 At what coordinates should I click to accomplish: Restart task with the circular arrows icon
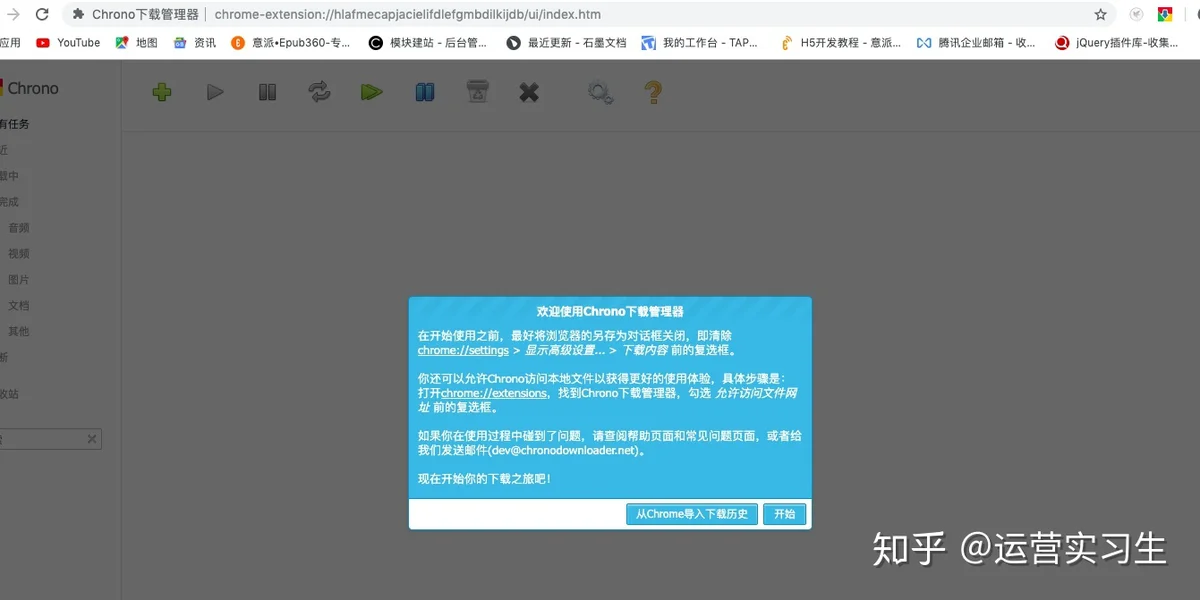319,92
